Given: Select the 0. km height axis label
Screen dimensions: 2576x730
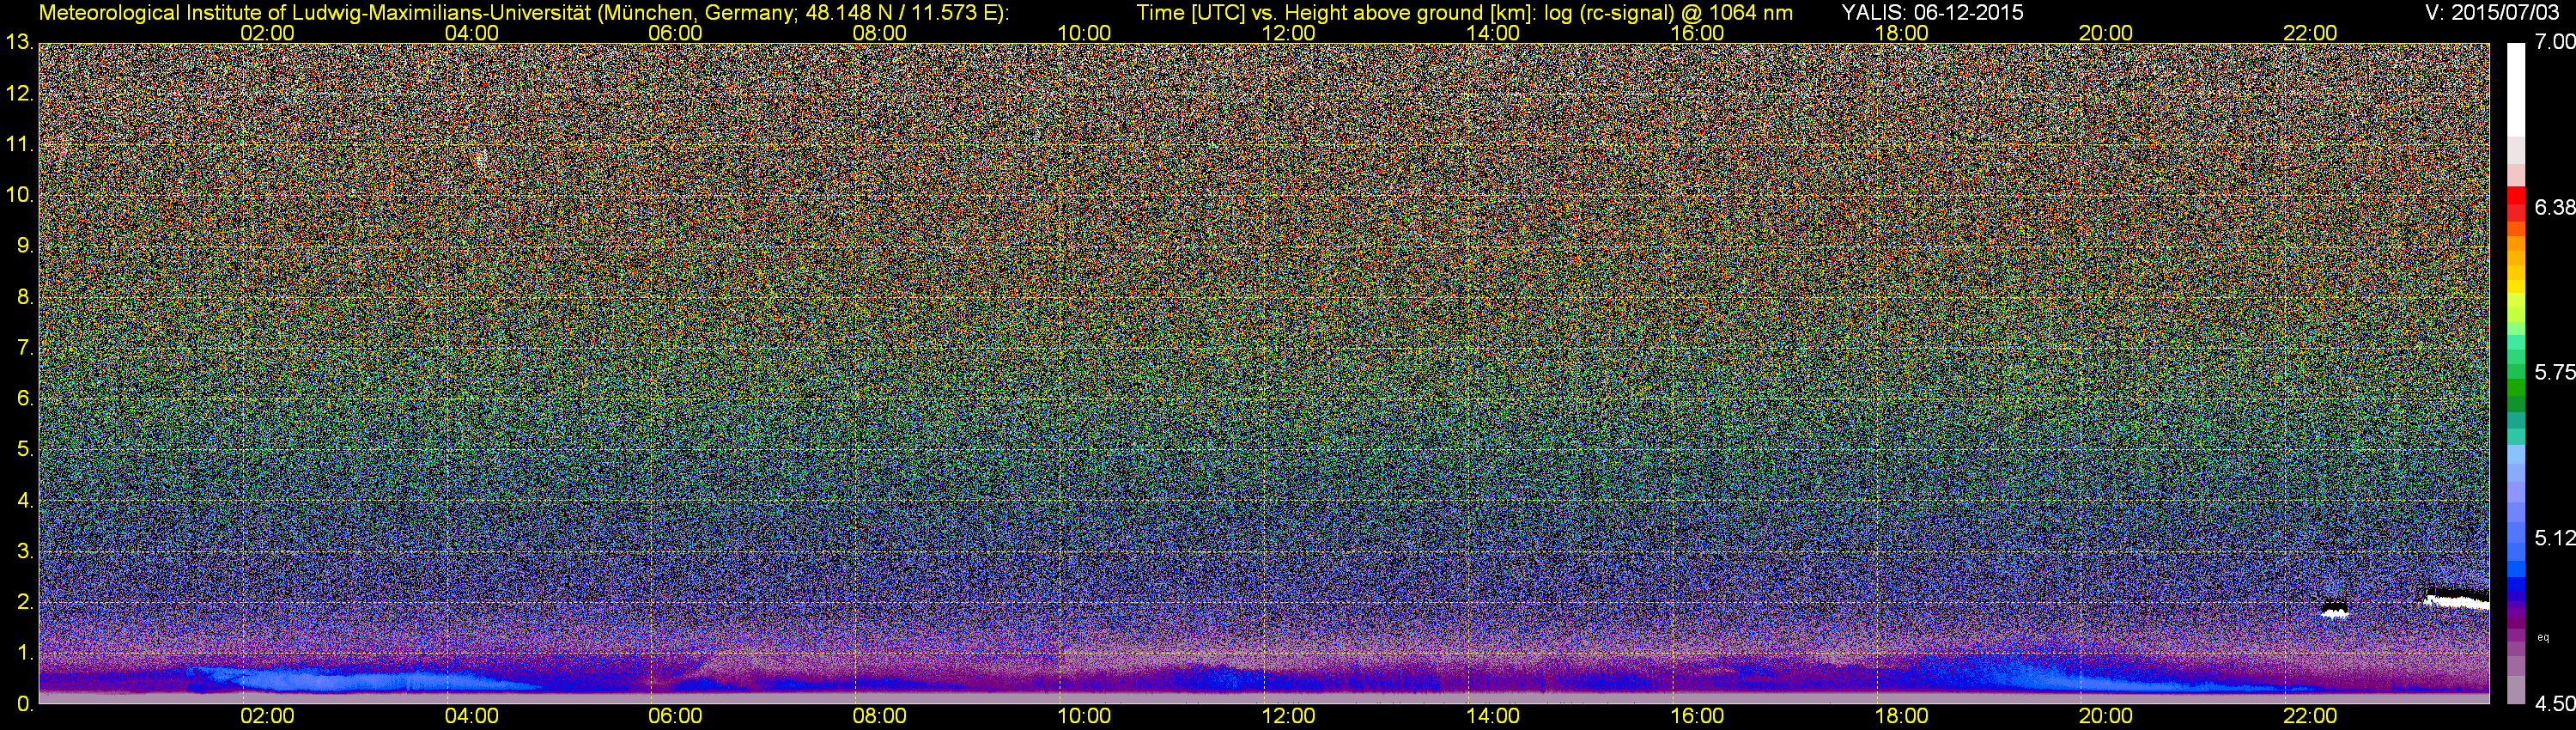Looking at the screenshot, I should pyautogui.click(x=25, y=704).
